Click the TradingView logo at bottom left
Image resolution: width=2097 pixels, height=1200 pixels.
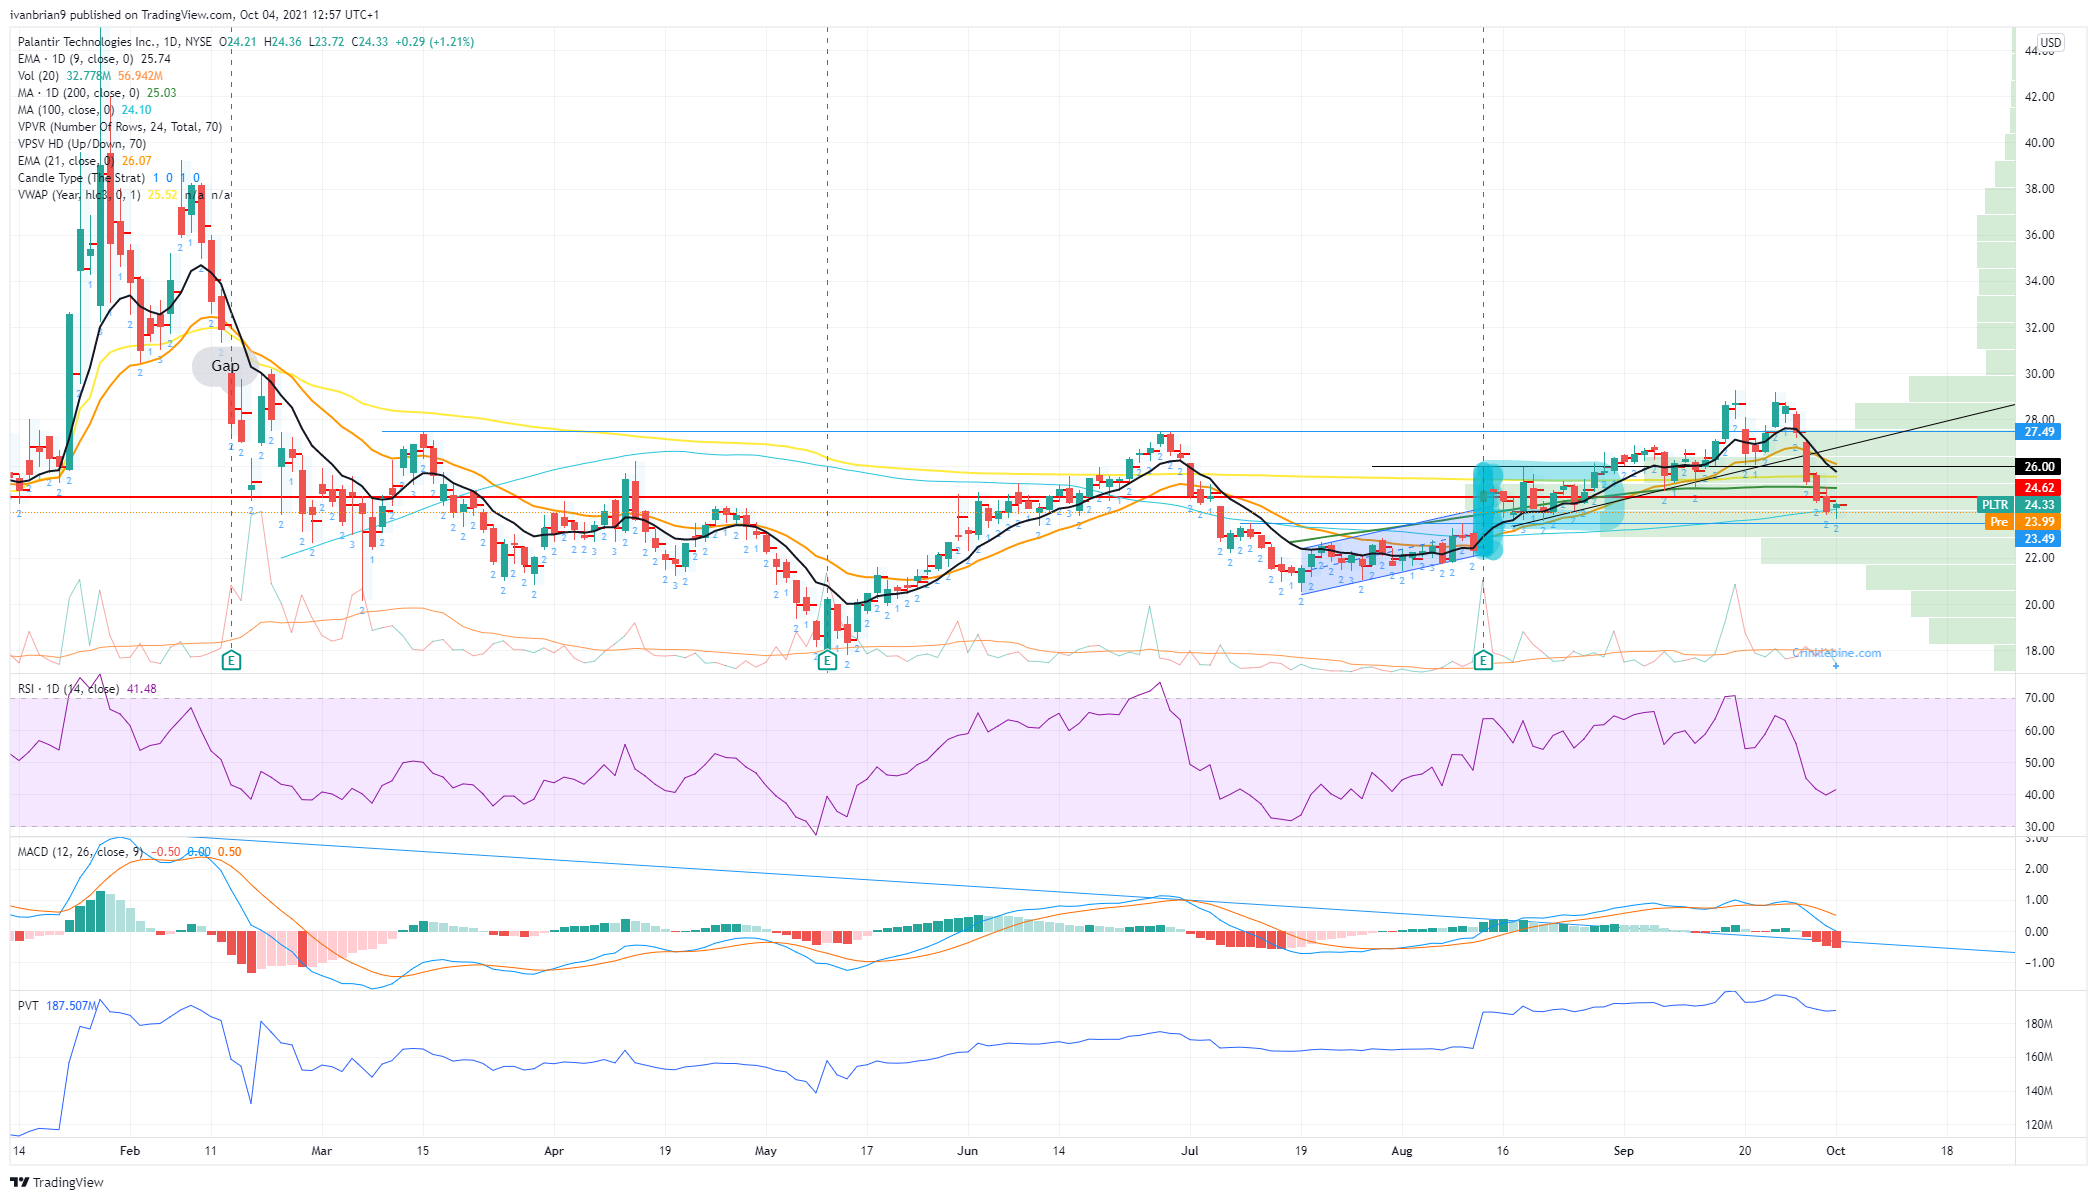[x=57, y=1182]
